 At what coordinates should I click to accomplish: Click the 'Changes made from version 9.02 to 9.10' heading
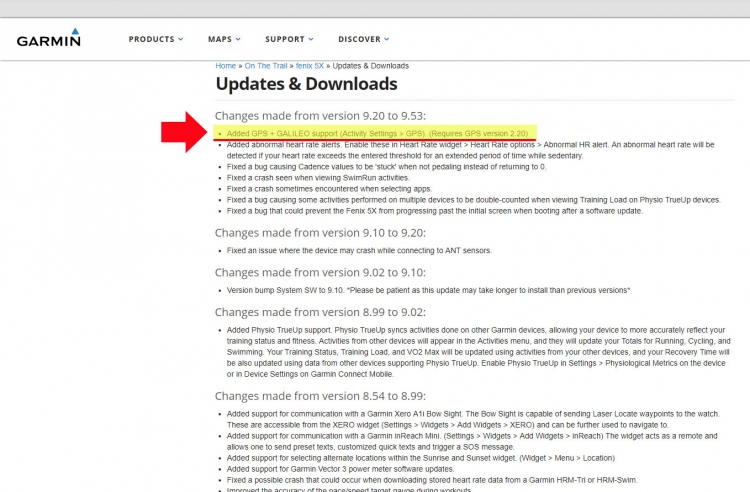click(320, 273)
